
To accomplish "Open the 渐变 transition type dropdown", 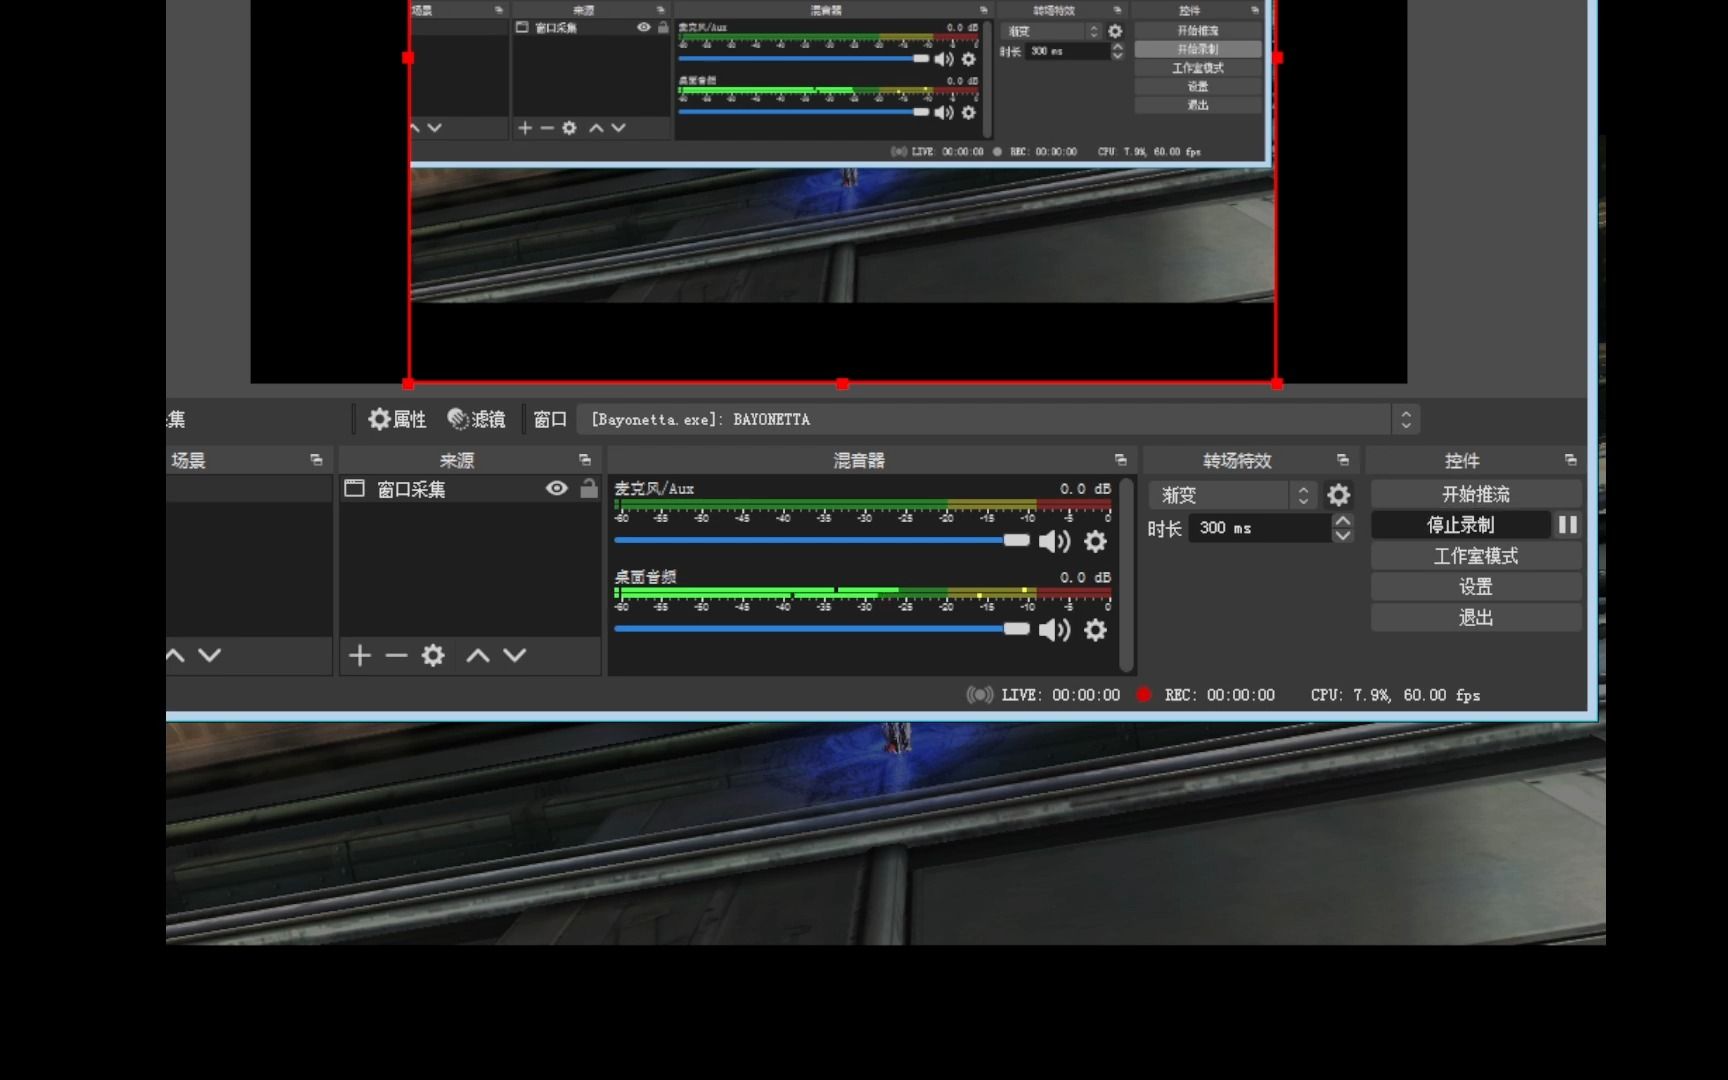I will coord(1232,495).
